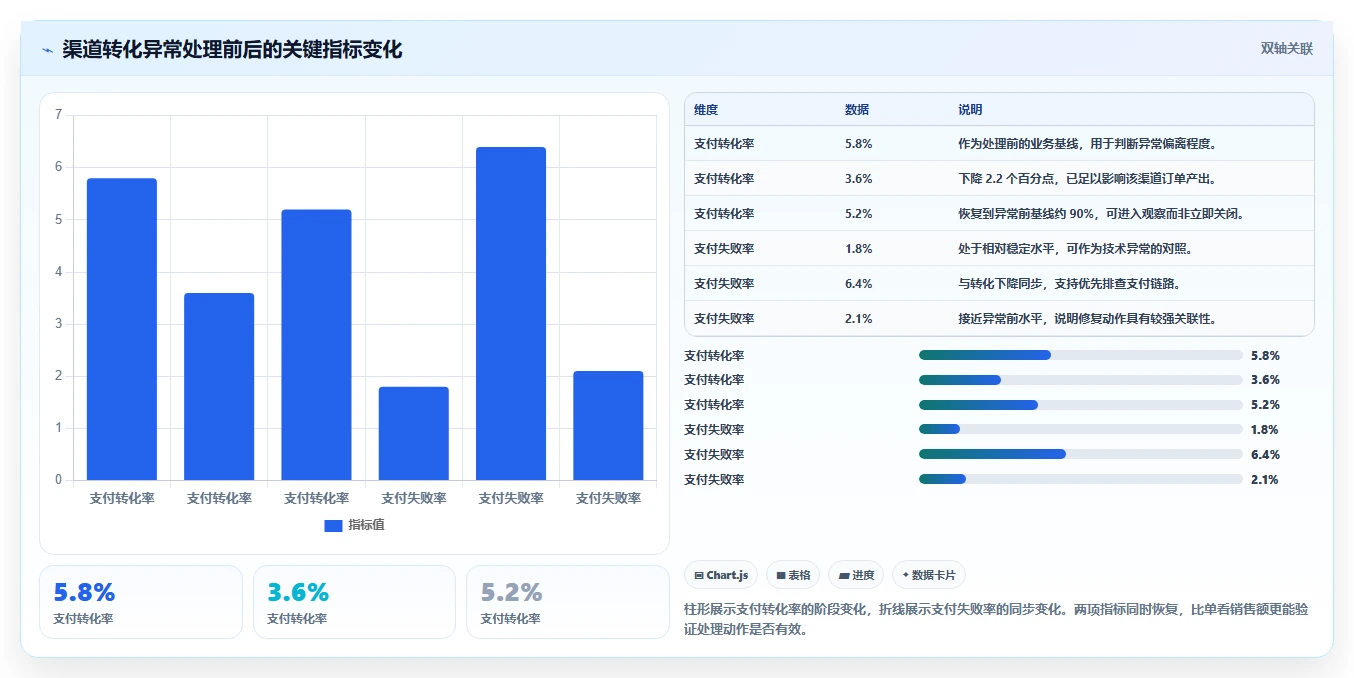Select the 数据卡片 chip
The height and width of the screenshot is (678, 1354).
click(x=929, y=575)
